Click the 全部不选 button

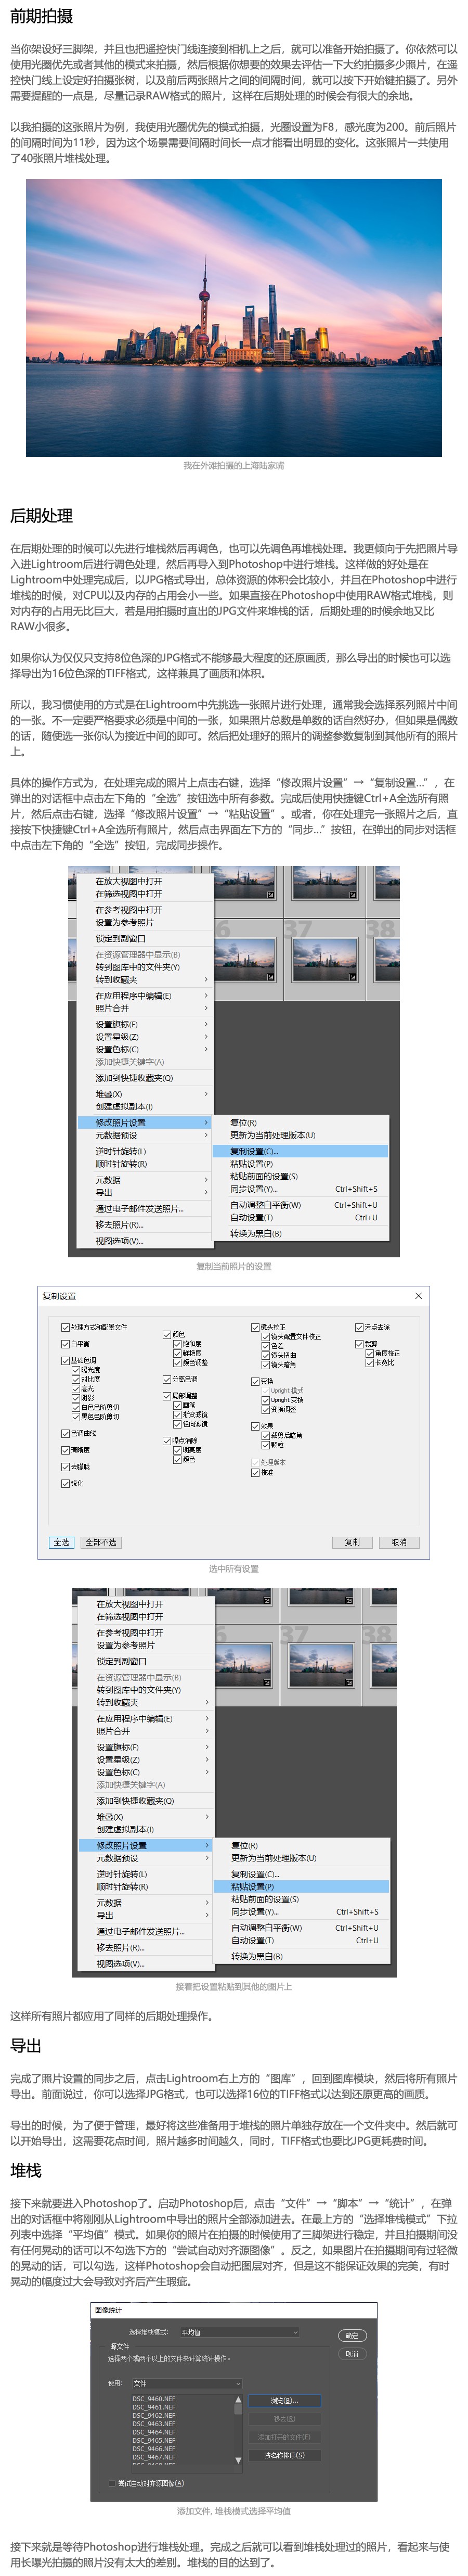[x=101, y=1542]
